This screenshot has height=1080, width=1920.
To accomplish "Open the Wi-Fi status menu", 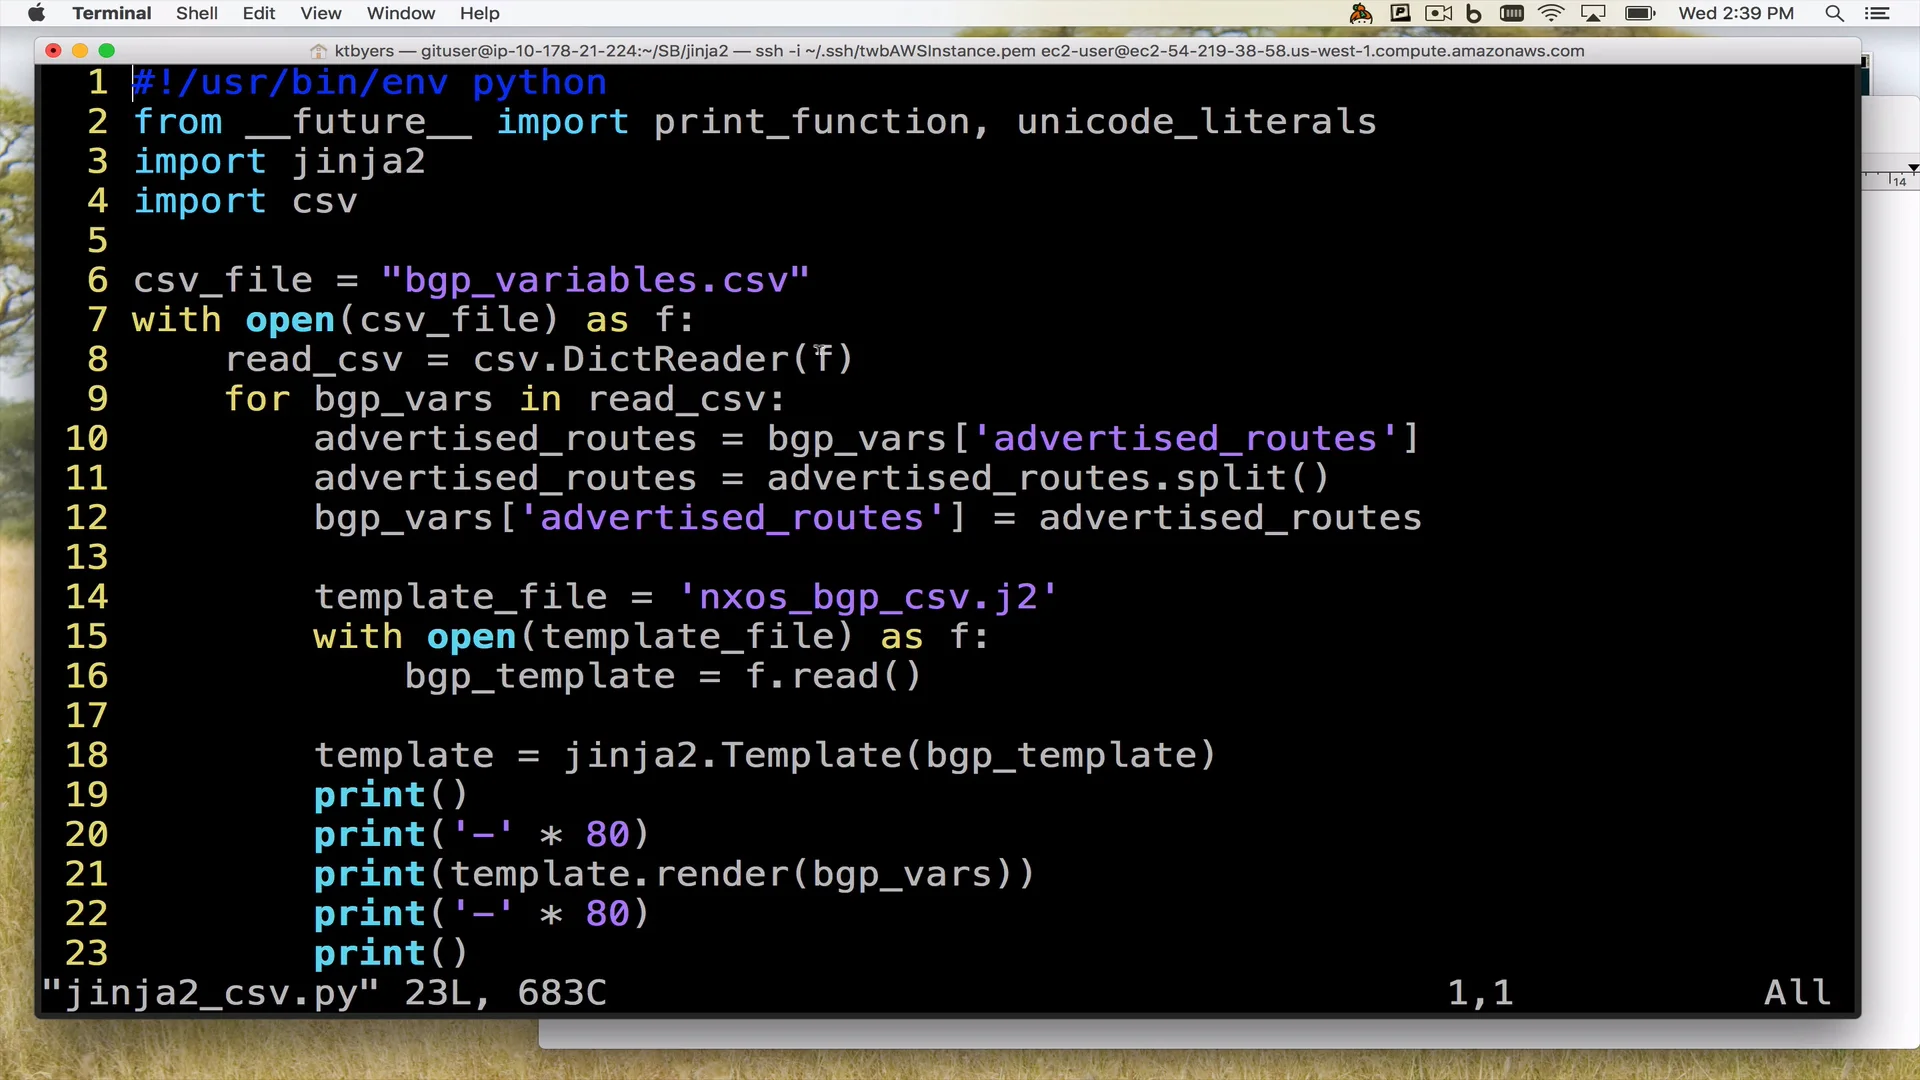I will (1551, 13).
